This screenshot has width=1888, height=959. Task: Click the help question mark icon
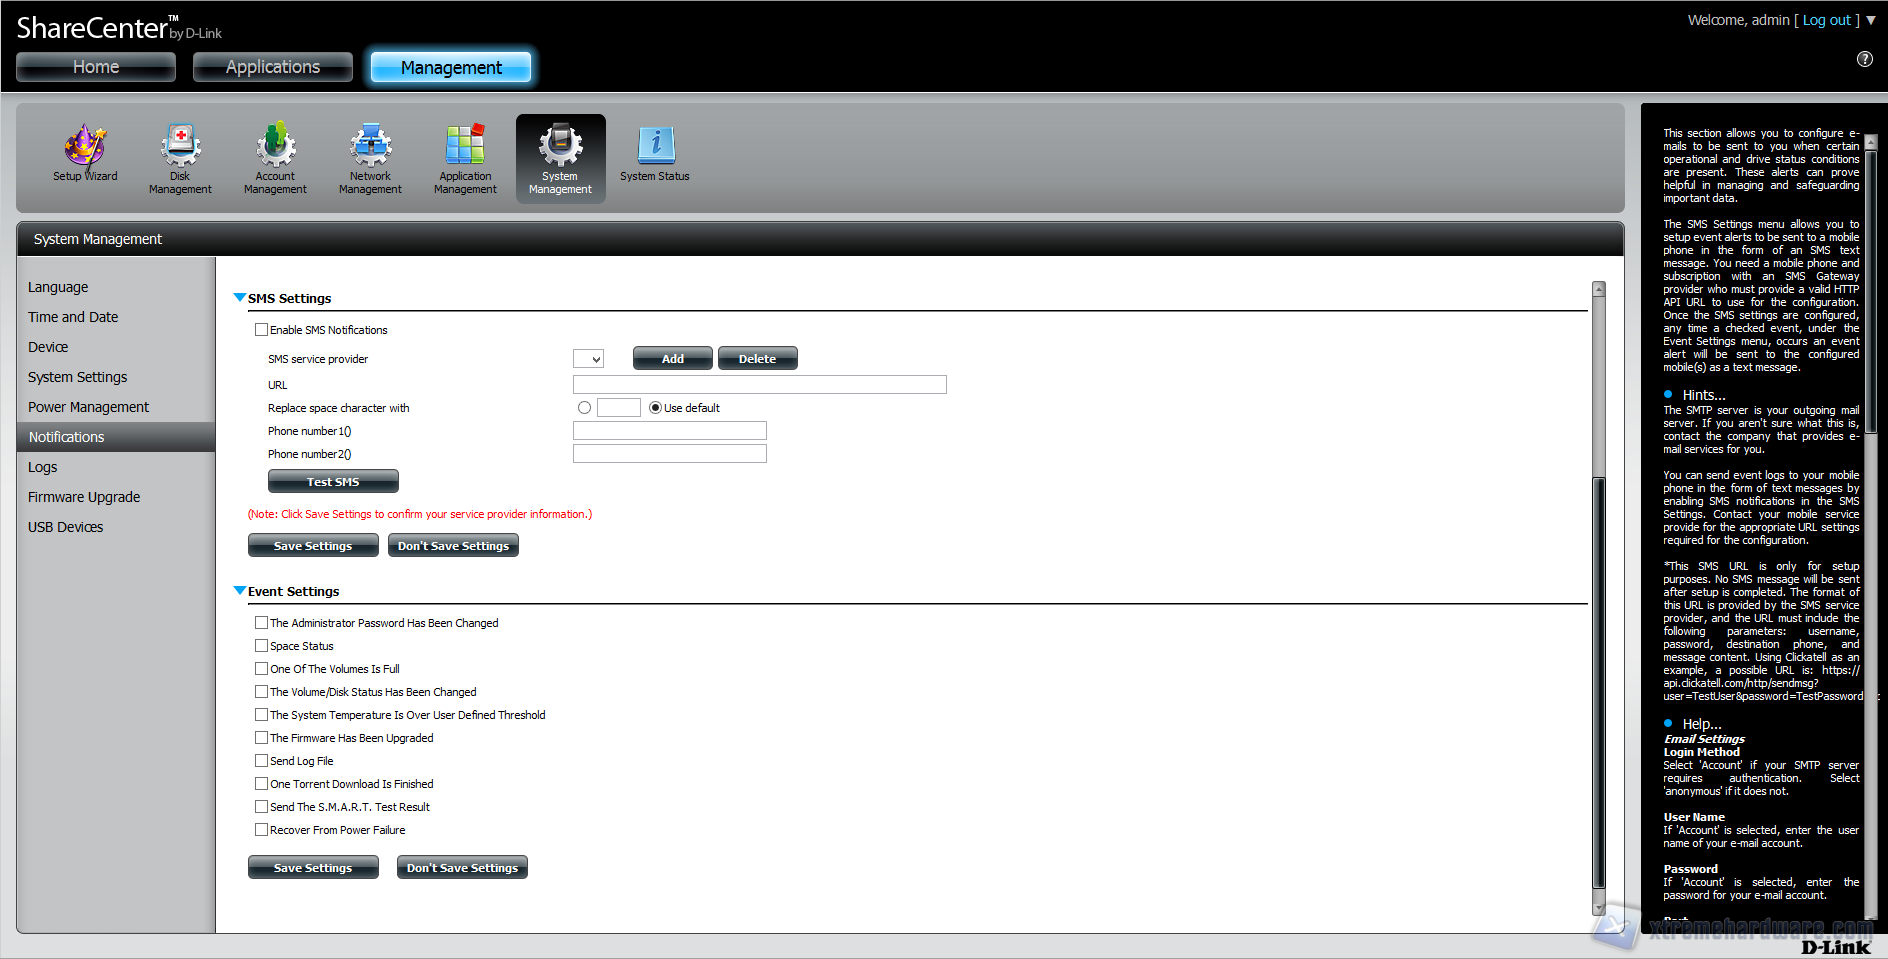point(1865,59)
